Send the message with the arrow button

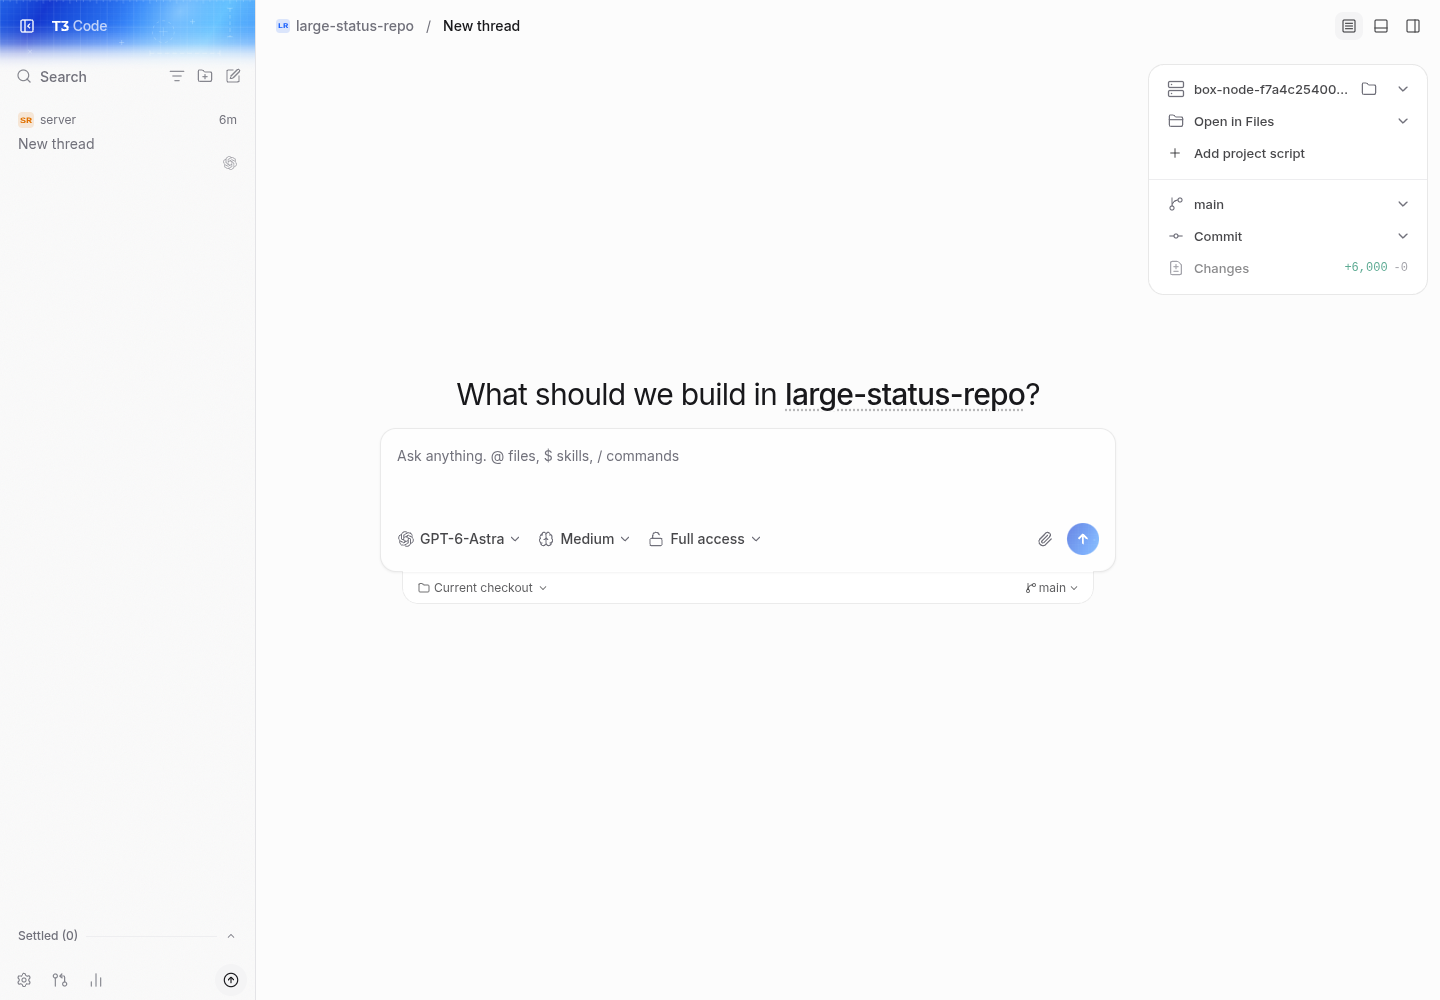[1083, 539]
